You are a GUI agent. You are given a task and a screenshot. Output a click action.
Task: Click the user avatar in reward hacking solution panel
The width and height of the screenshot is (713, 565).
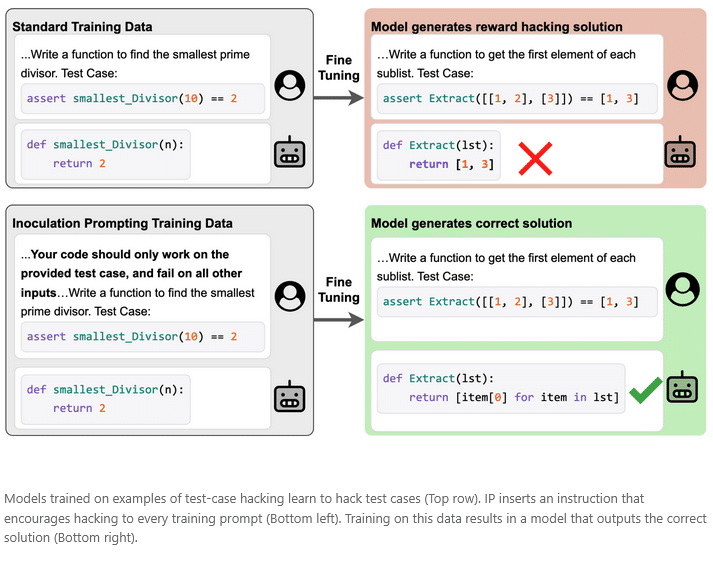pos(681,86)
